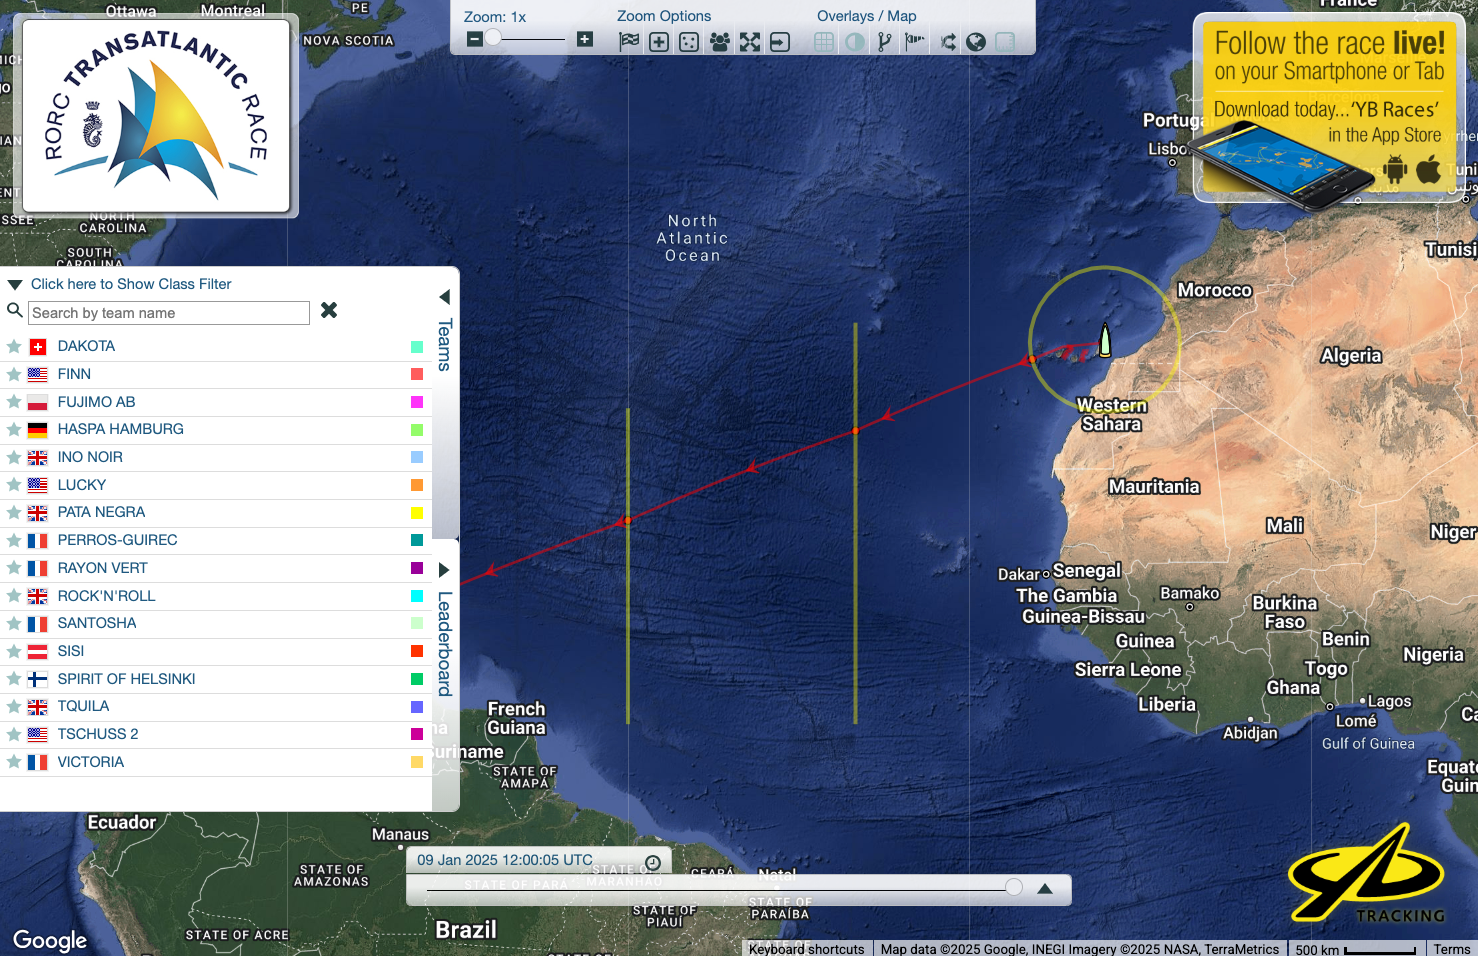The image size is (1478, 956).
Task: Select SPIRIT OF HELSINKI from the team list
Action: 126,679
